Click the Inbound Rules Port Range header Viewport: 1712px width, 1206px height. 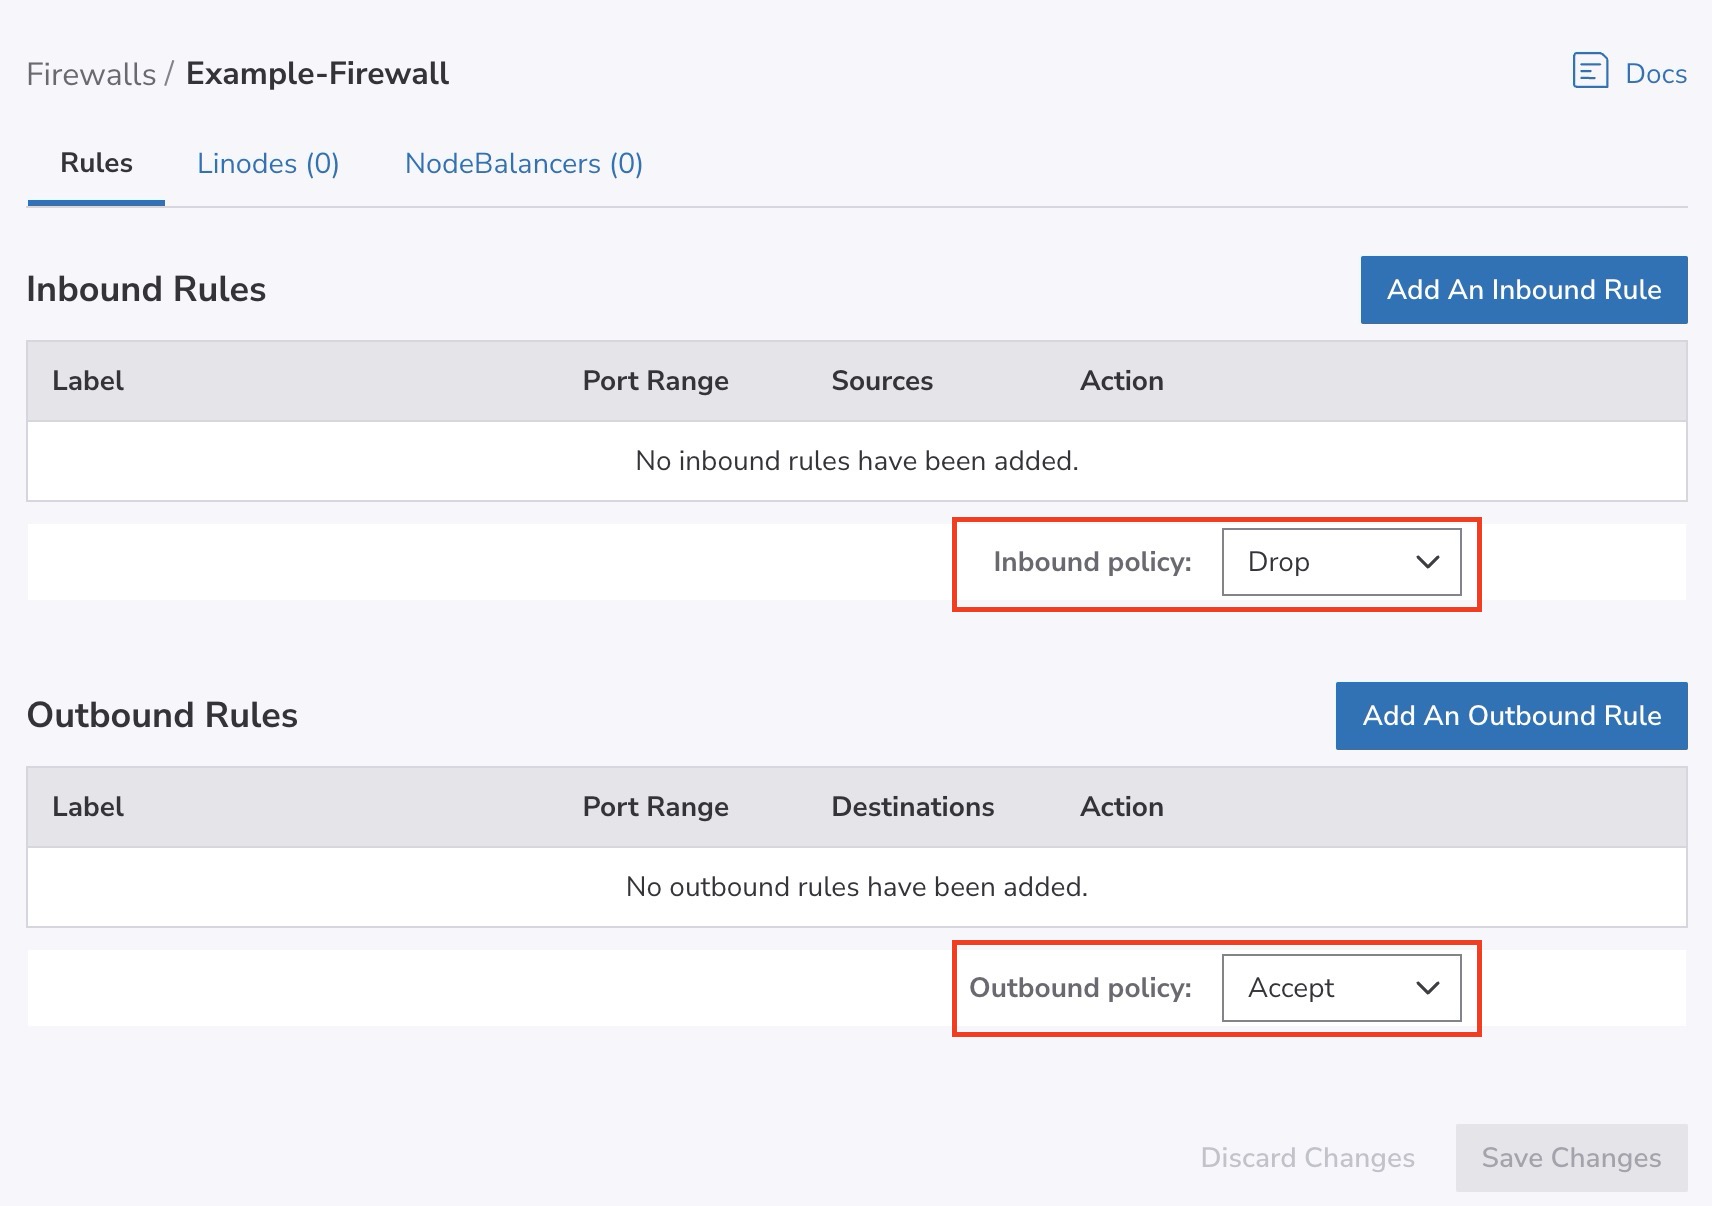click(x=655, y=381)
